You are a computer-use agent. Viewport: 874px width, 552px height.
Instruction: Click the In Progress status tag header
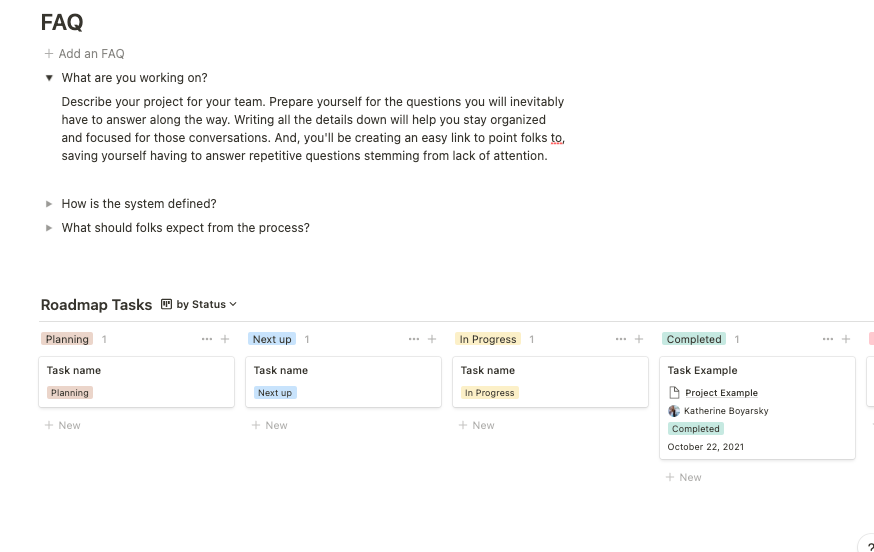(487, 339)
